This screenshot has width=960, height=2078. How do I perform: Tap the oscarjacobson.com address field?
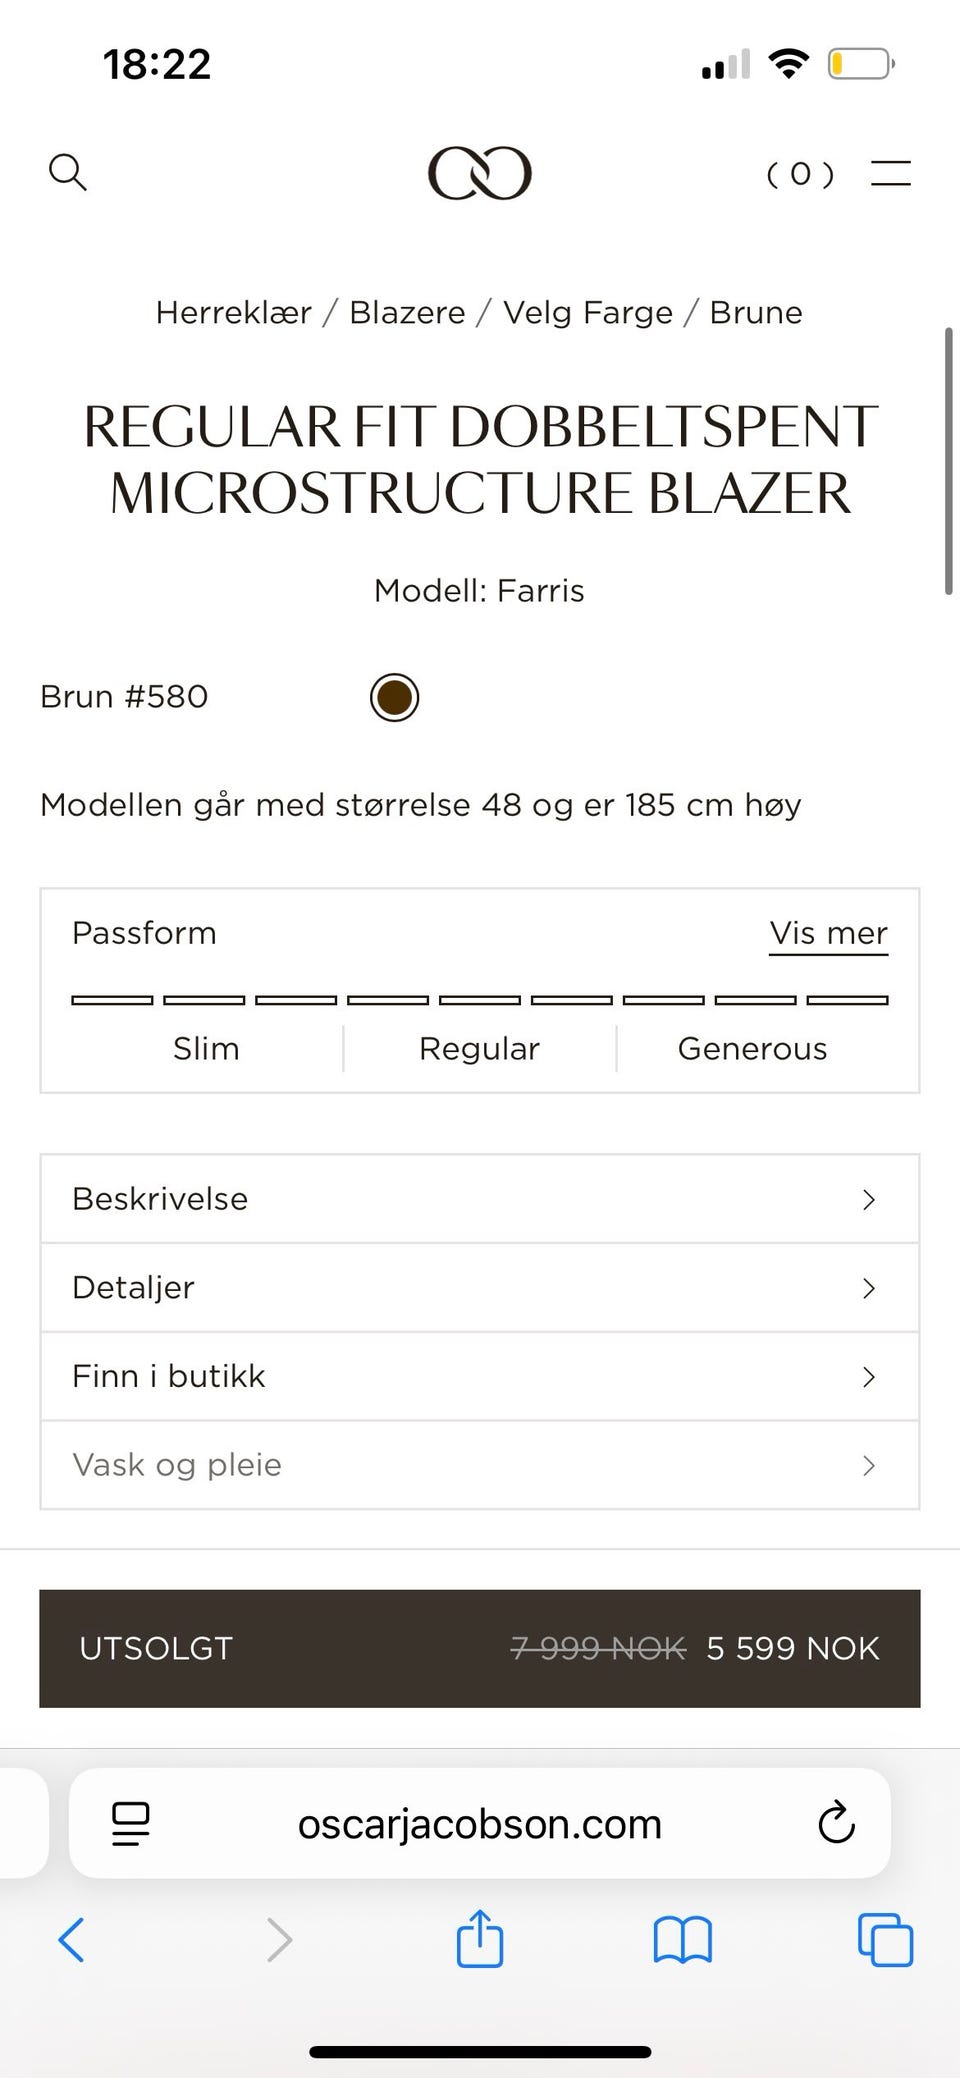point(480,1823)
